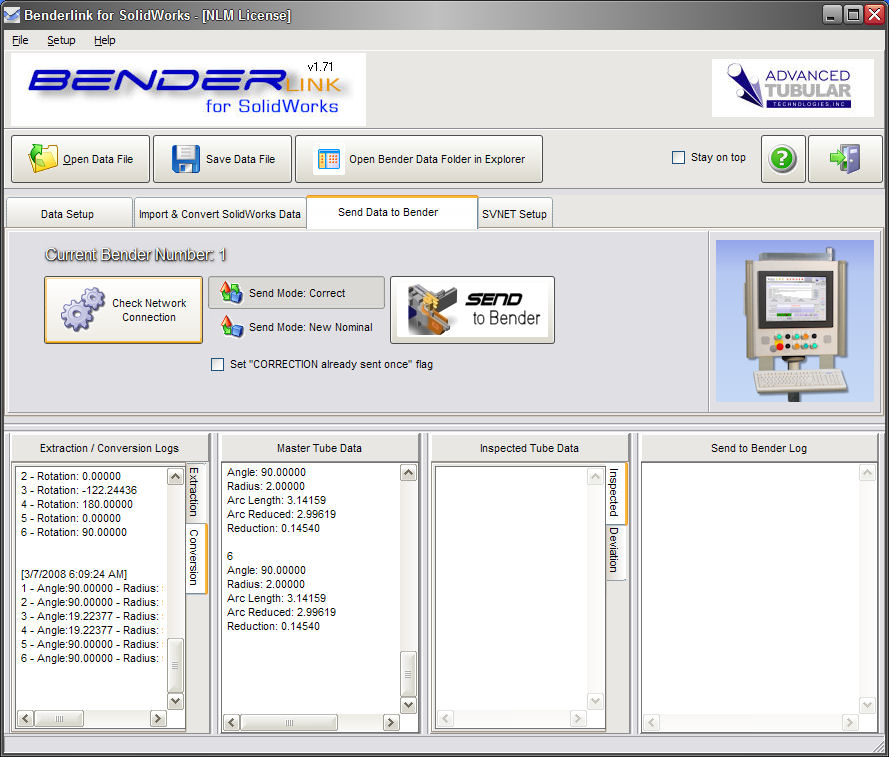Click the Advanced Tubular Technologies logo
The image size is (889, 757).
click(792, 88)
